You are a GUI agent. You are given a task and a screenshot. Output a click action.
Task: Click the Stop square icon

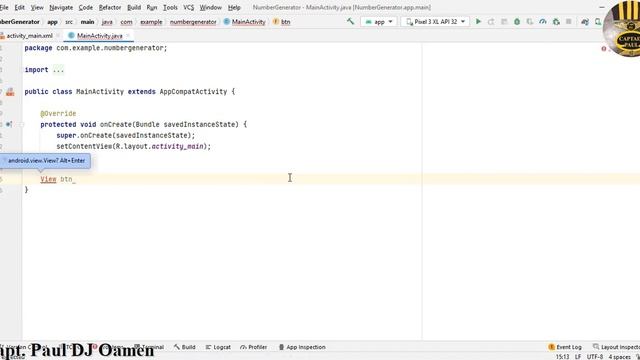(569, 22)
